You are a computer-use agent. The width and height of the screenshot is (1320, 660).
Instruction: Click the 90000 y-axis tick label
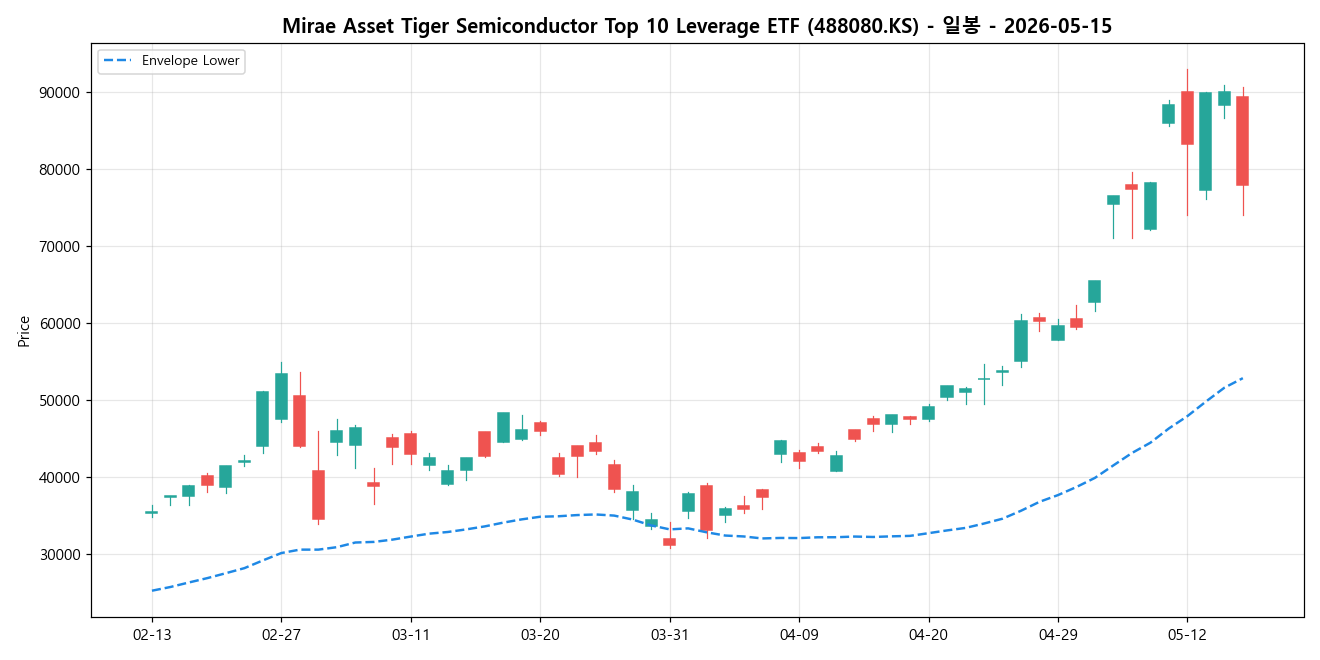tap(62, 93)
